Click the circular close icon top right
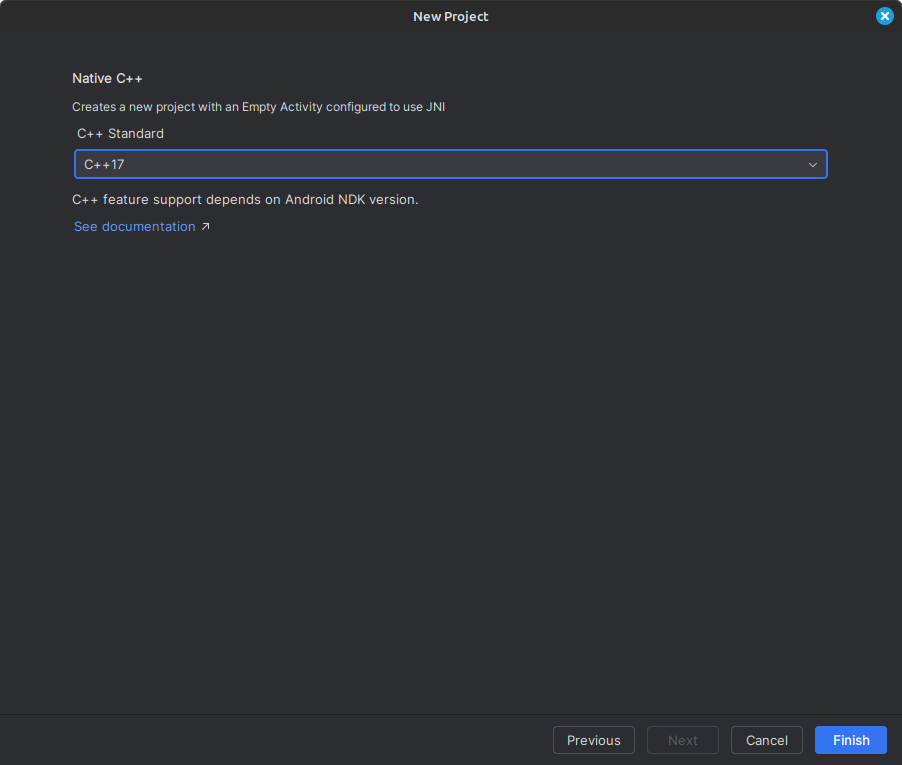Image resolution: width=902 pixels, height=765 pixels. pos(884,16)
